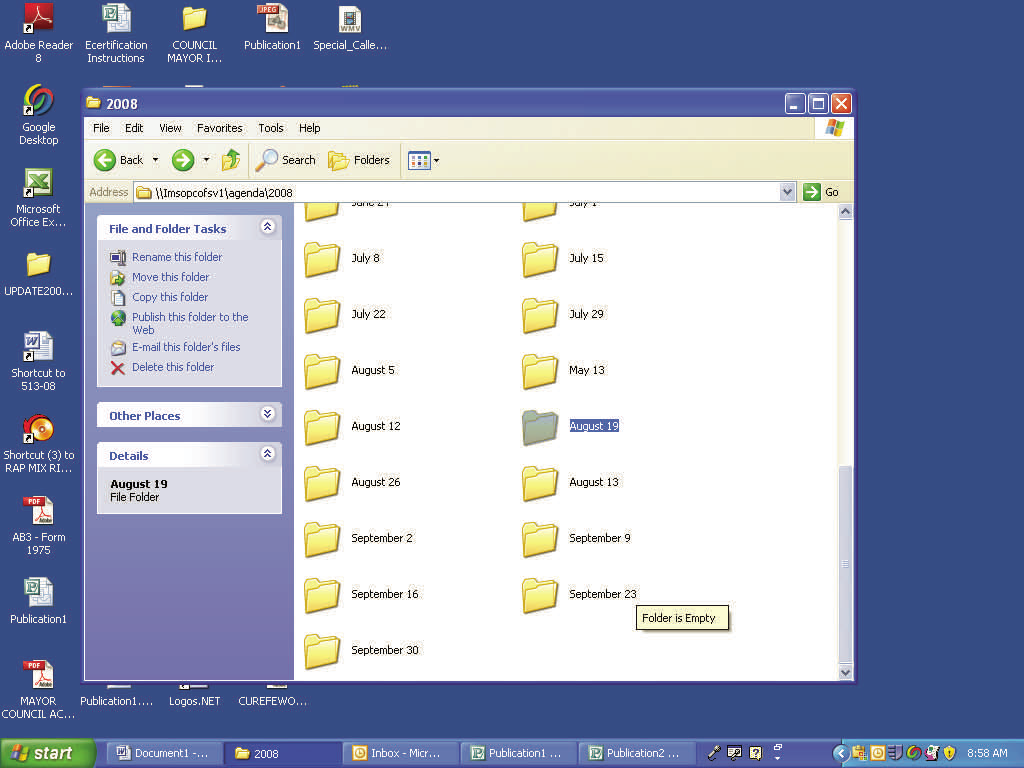Select the August 5 folder
Viewport: 1024px width, 768px height.
[350, 372]
